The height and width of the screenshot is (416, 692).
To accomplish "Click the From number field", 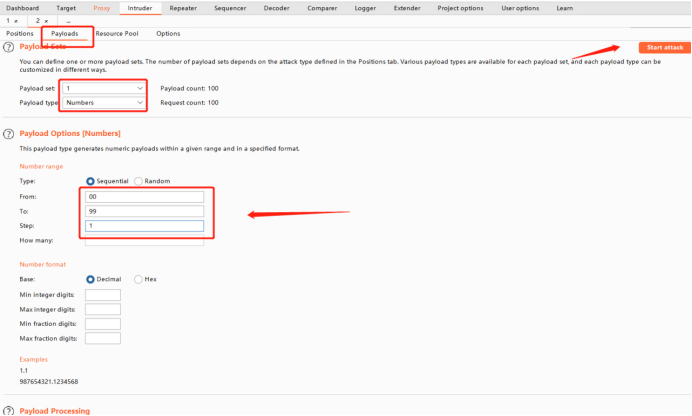I will click(x=144, y=197).
